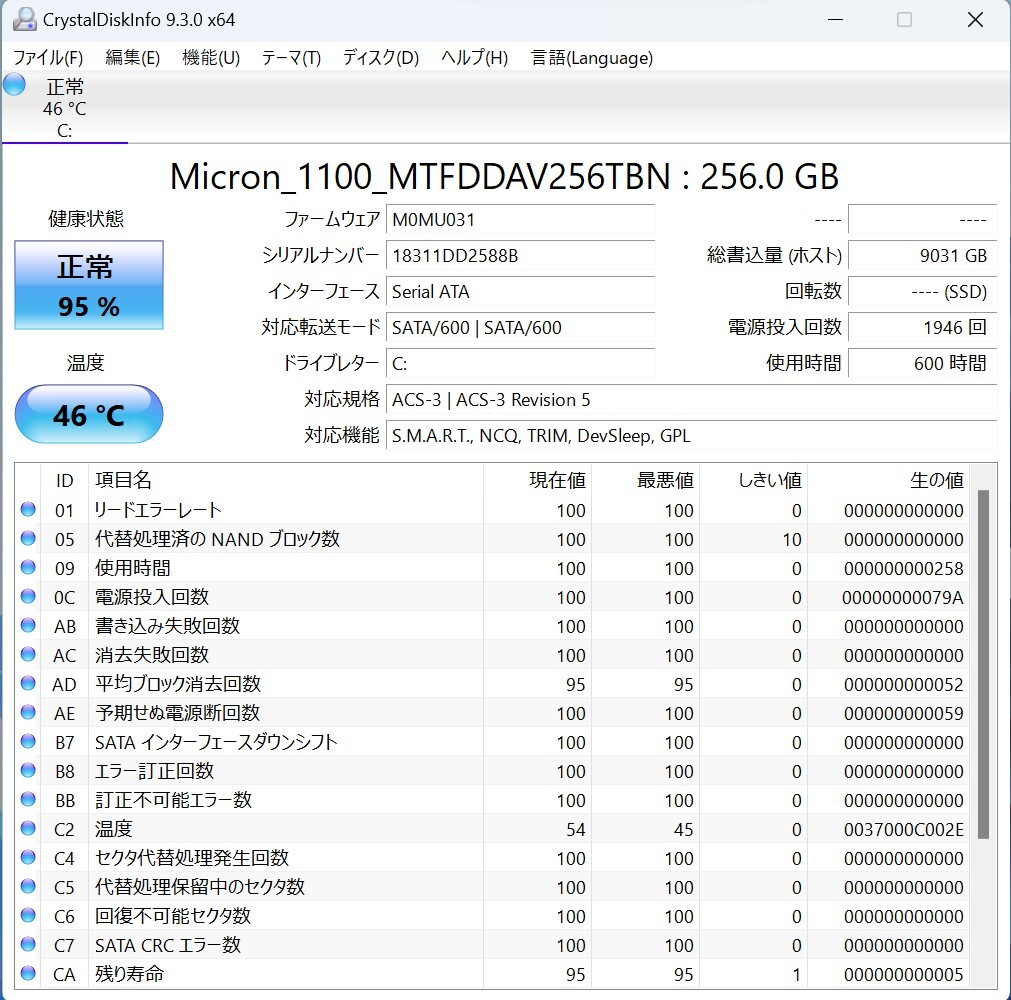Click status orb of row AC 消去失敗回数

[28, 654]
